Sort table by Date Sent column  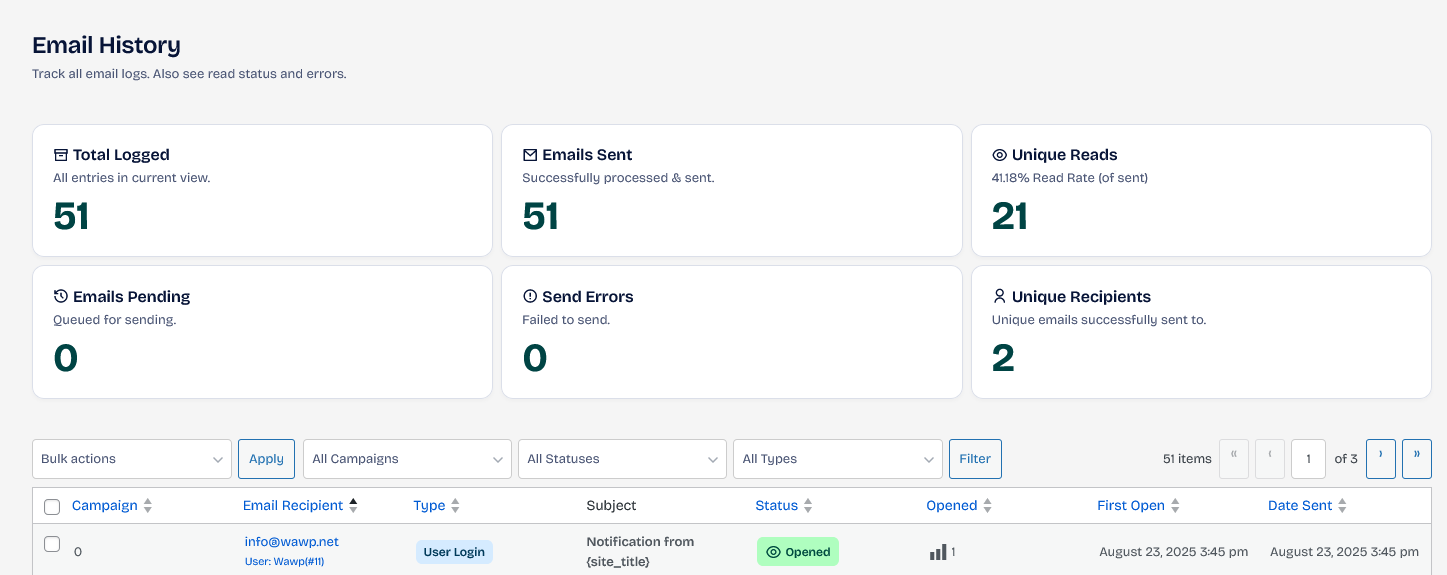(1300, 506)
